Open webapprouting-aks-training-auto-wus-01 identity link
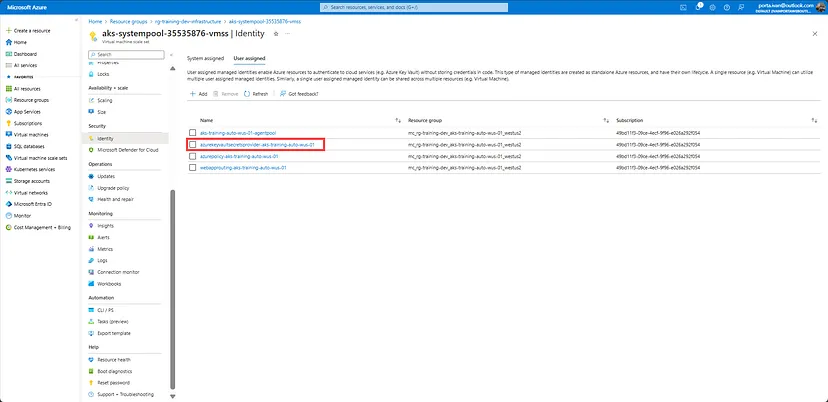The image size is (828, 402). pyautogui.click(x=243, y=167)
